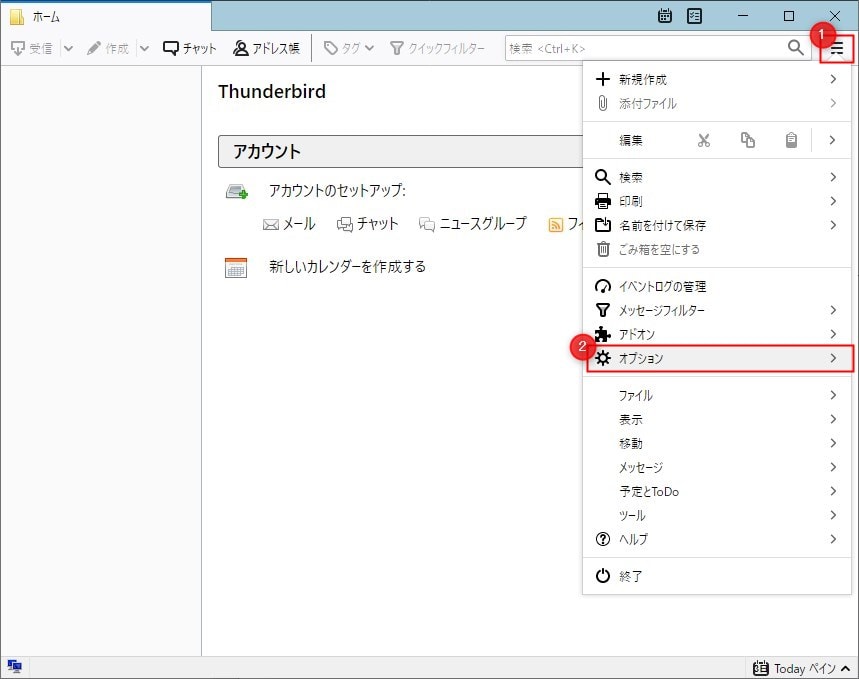This screenshot has width=859, height=679.
Task: Expand the タグ dropdown
Action: pyautogui.click(x=349, y=48)
